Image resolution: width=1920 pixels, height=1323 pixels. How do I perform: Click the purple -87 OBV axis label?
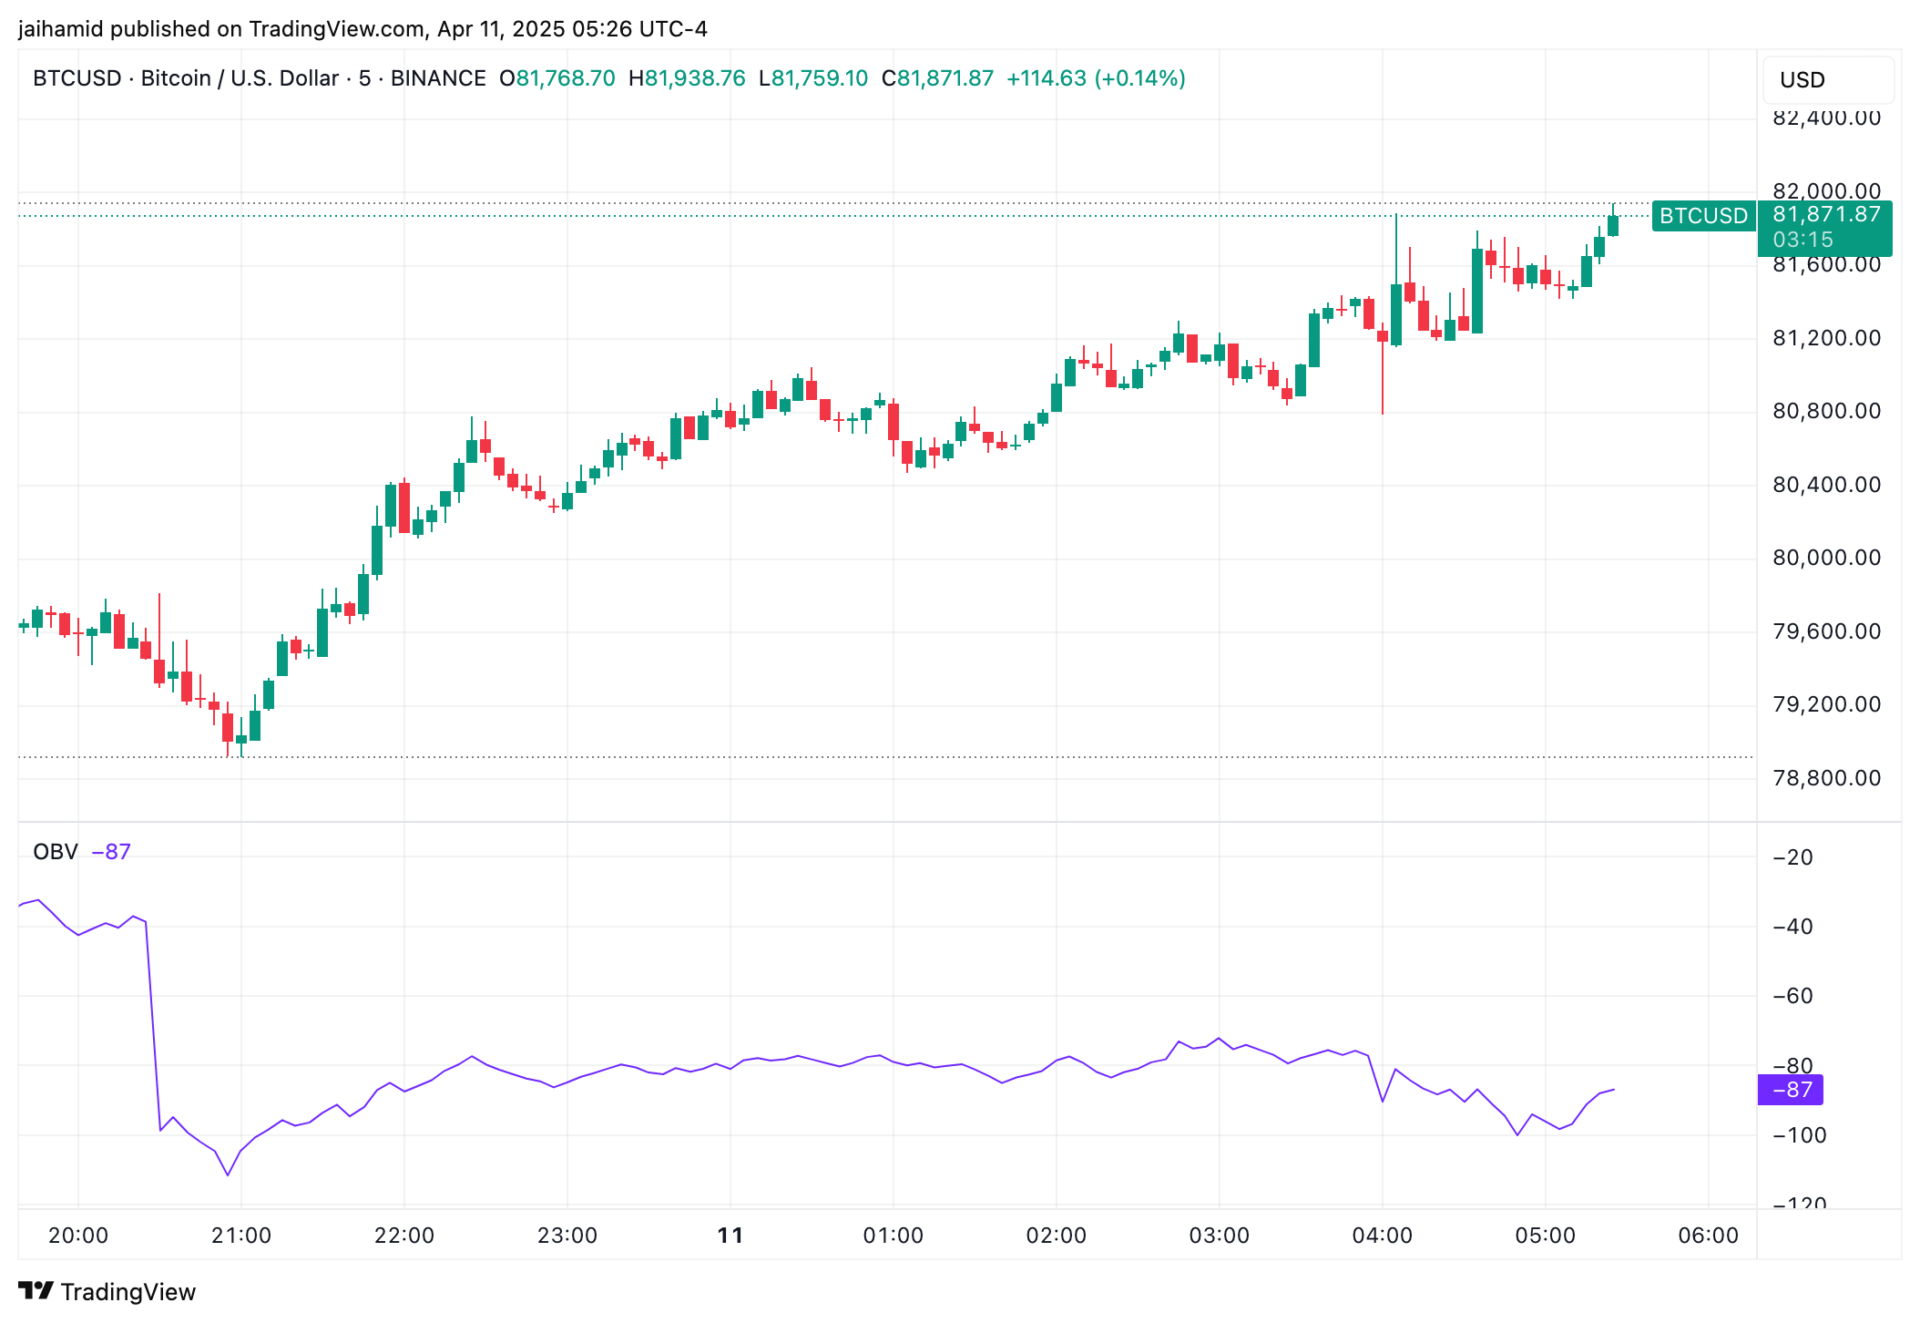click(x=1789, y=1090)
